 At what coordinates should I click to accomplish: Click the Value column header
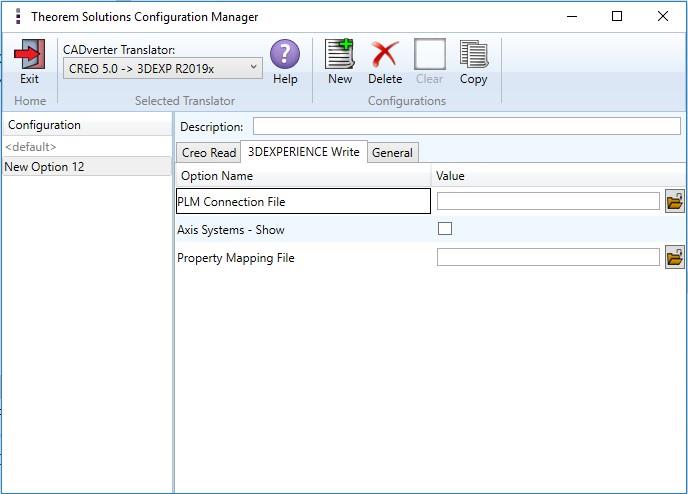tap(559, 176)
